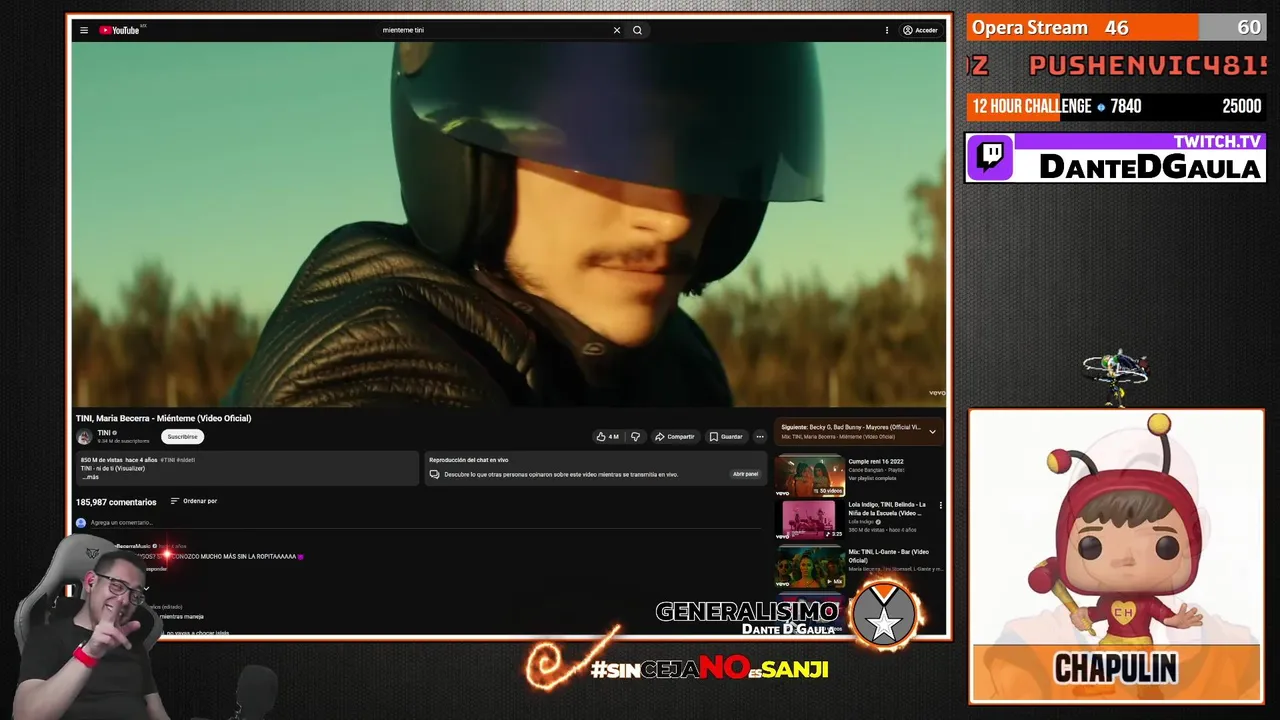The height and width of the screenshot is (720, 1280).
Task: Click the commenter profile avatar icon
Action: tap(81, 523)
